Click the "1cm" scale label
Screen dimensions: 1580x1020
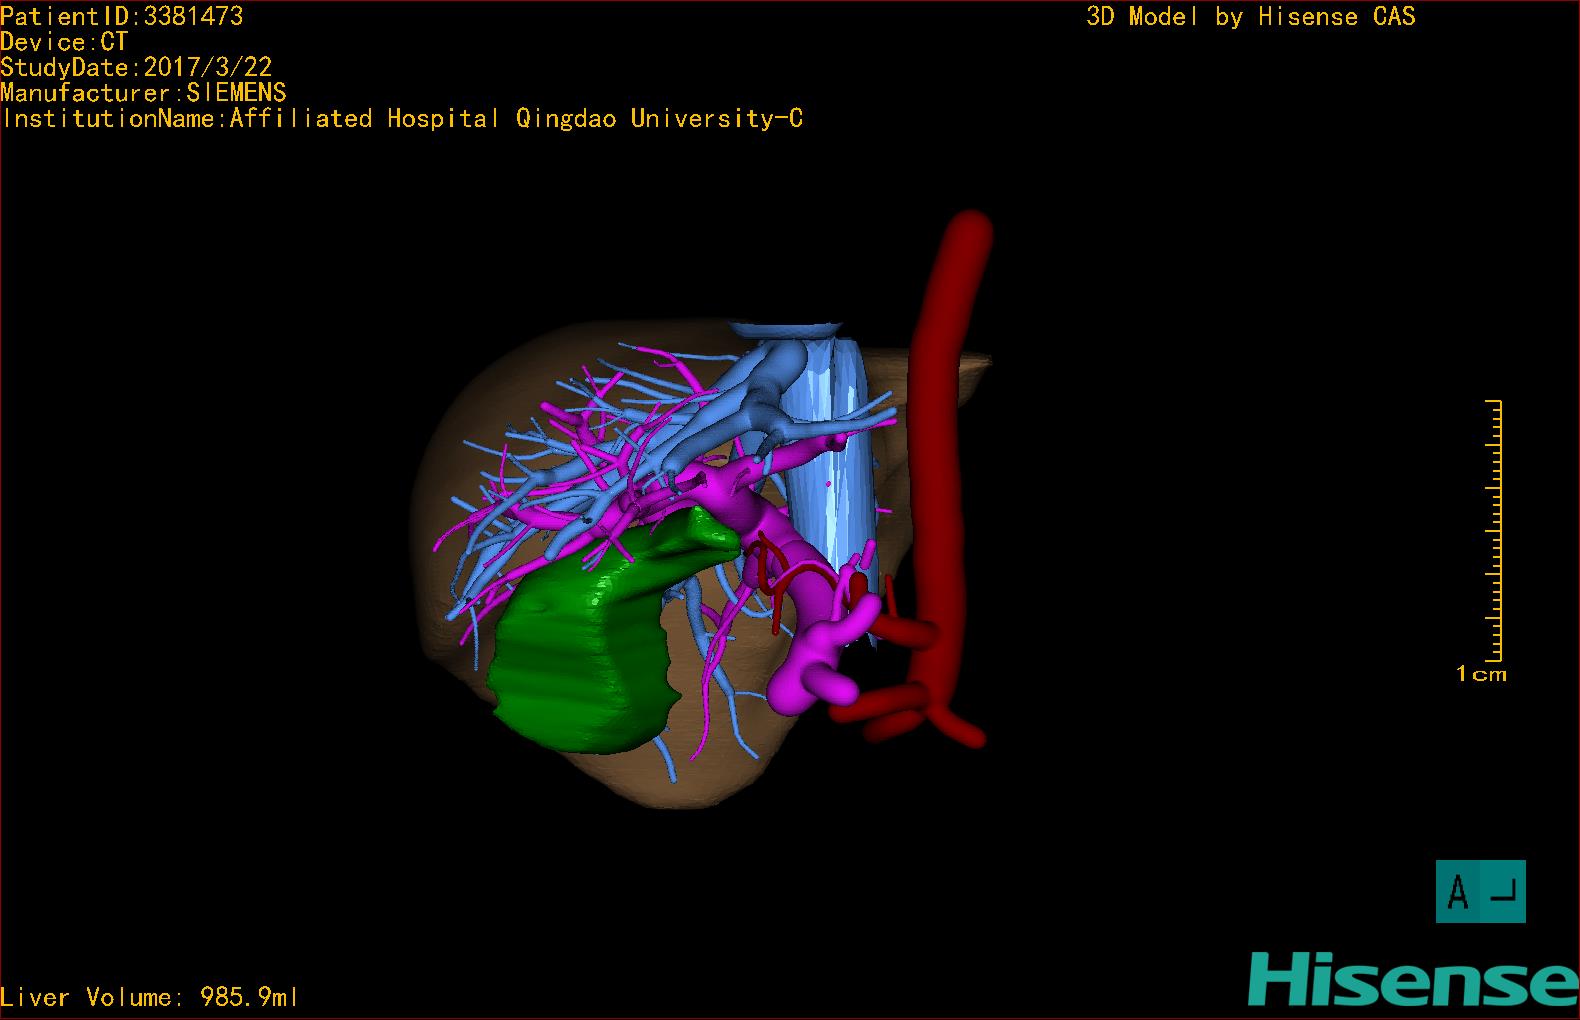click(x=1481, y=675)
